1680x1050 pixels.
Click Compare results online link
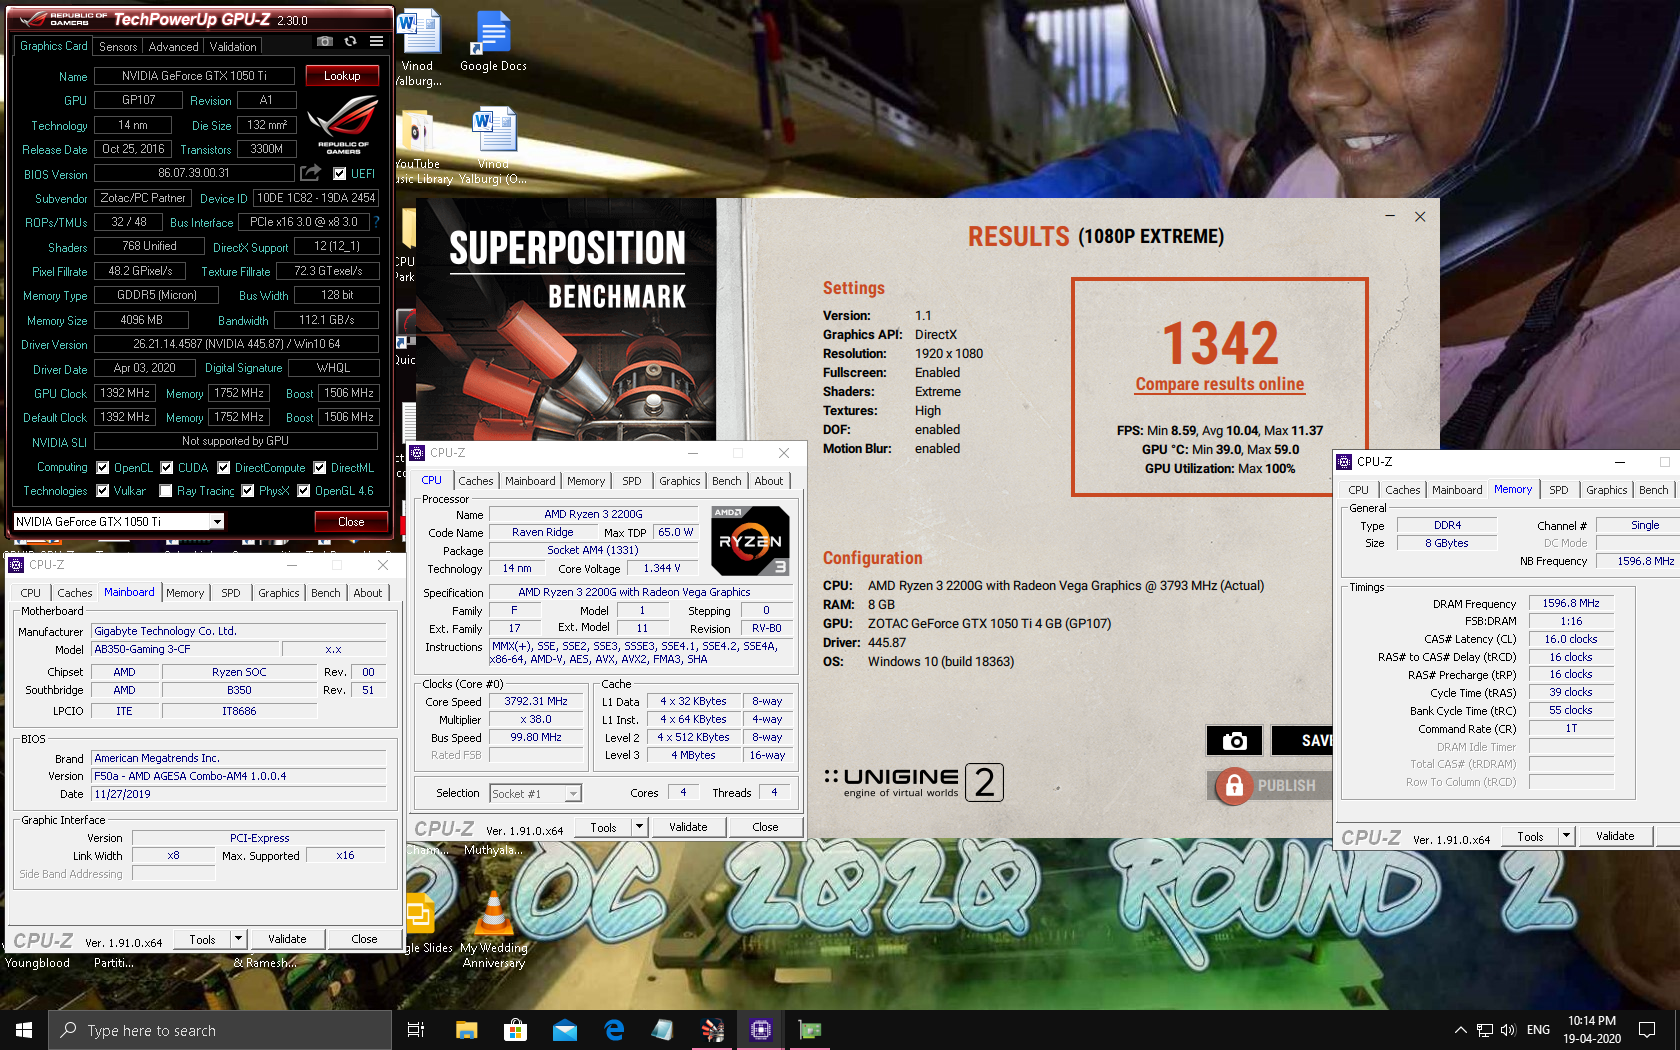click(x=1219, y=384)
